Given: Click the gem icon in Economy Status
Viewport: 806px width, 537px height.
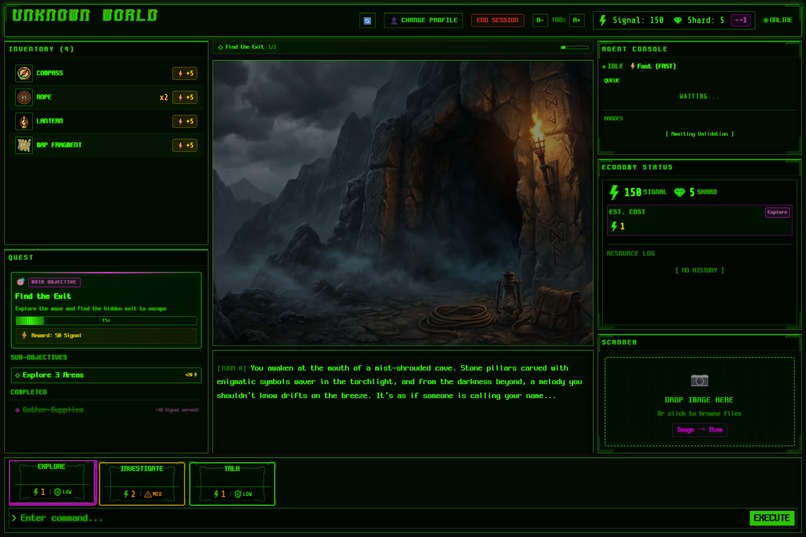Looking at the screenshot, I should (x=680, y=192).
